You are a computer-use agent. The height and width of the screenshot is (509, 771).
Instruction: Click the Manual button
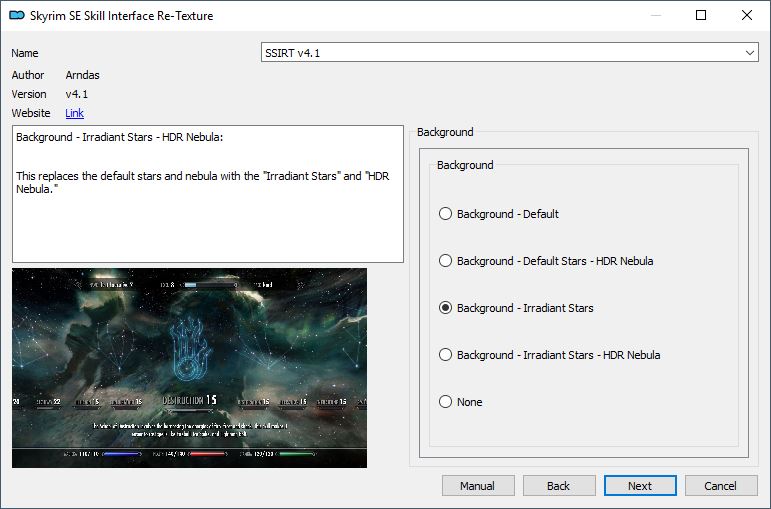point(478,486)
